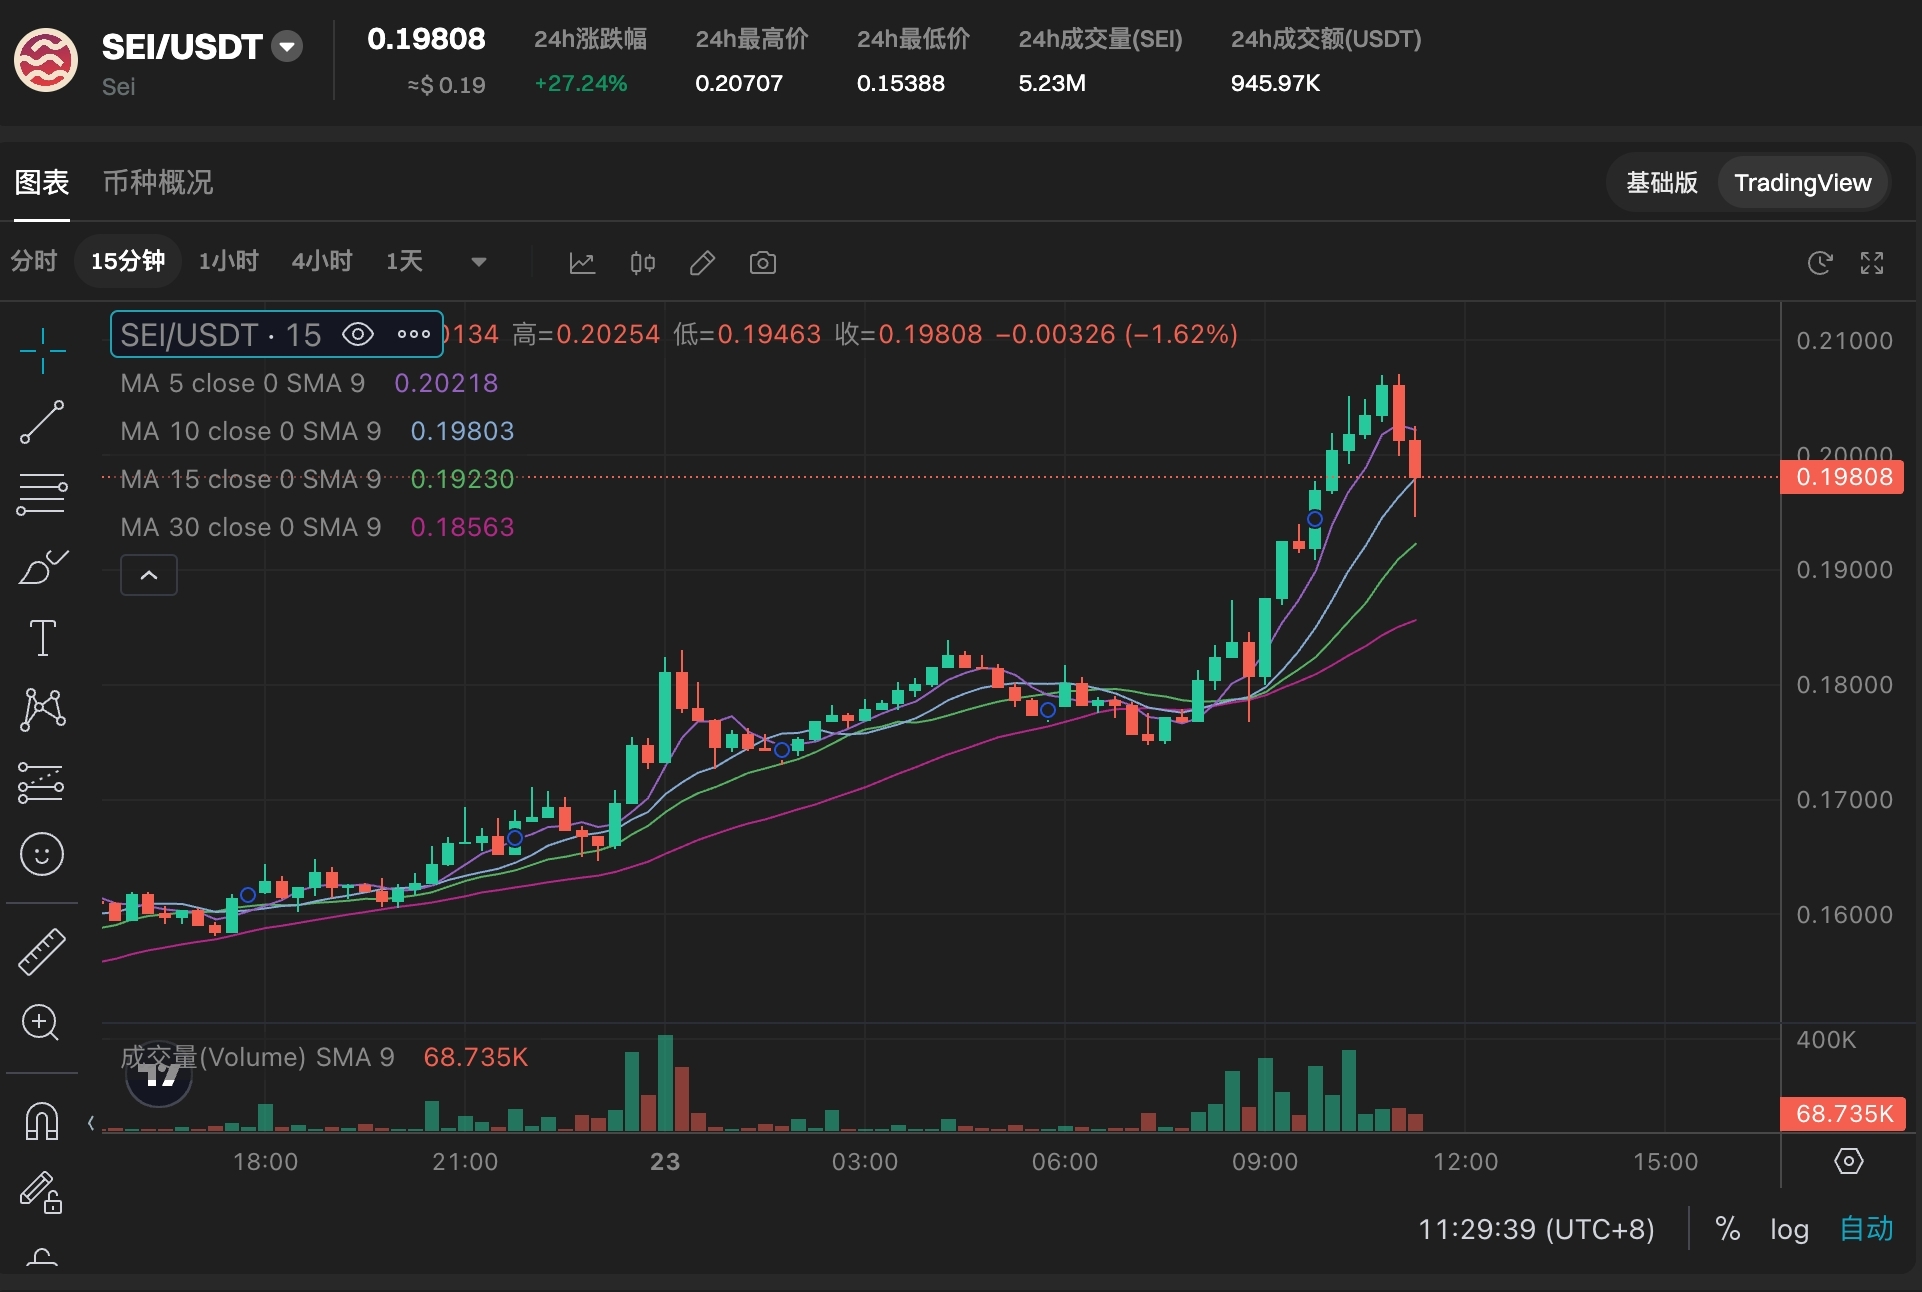Screen dimensions: 1922x1292
Task: Click the 23 date marker on time axis
Action: [665, 1162]
